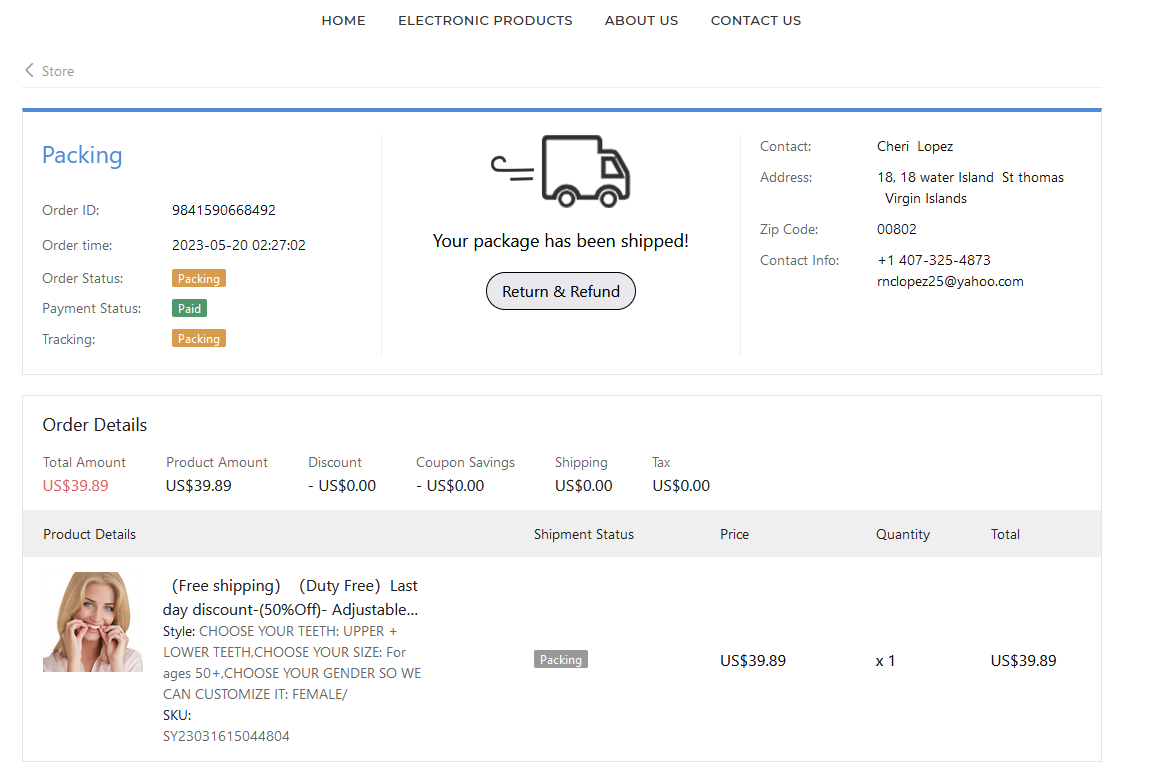
Task: Click the Packing page heading
Action: (82, 155)
